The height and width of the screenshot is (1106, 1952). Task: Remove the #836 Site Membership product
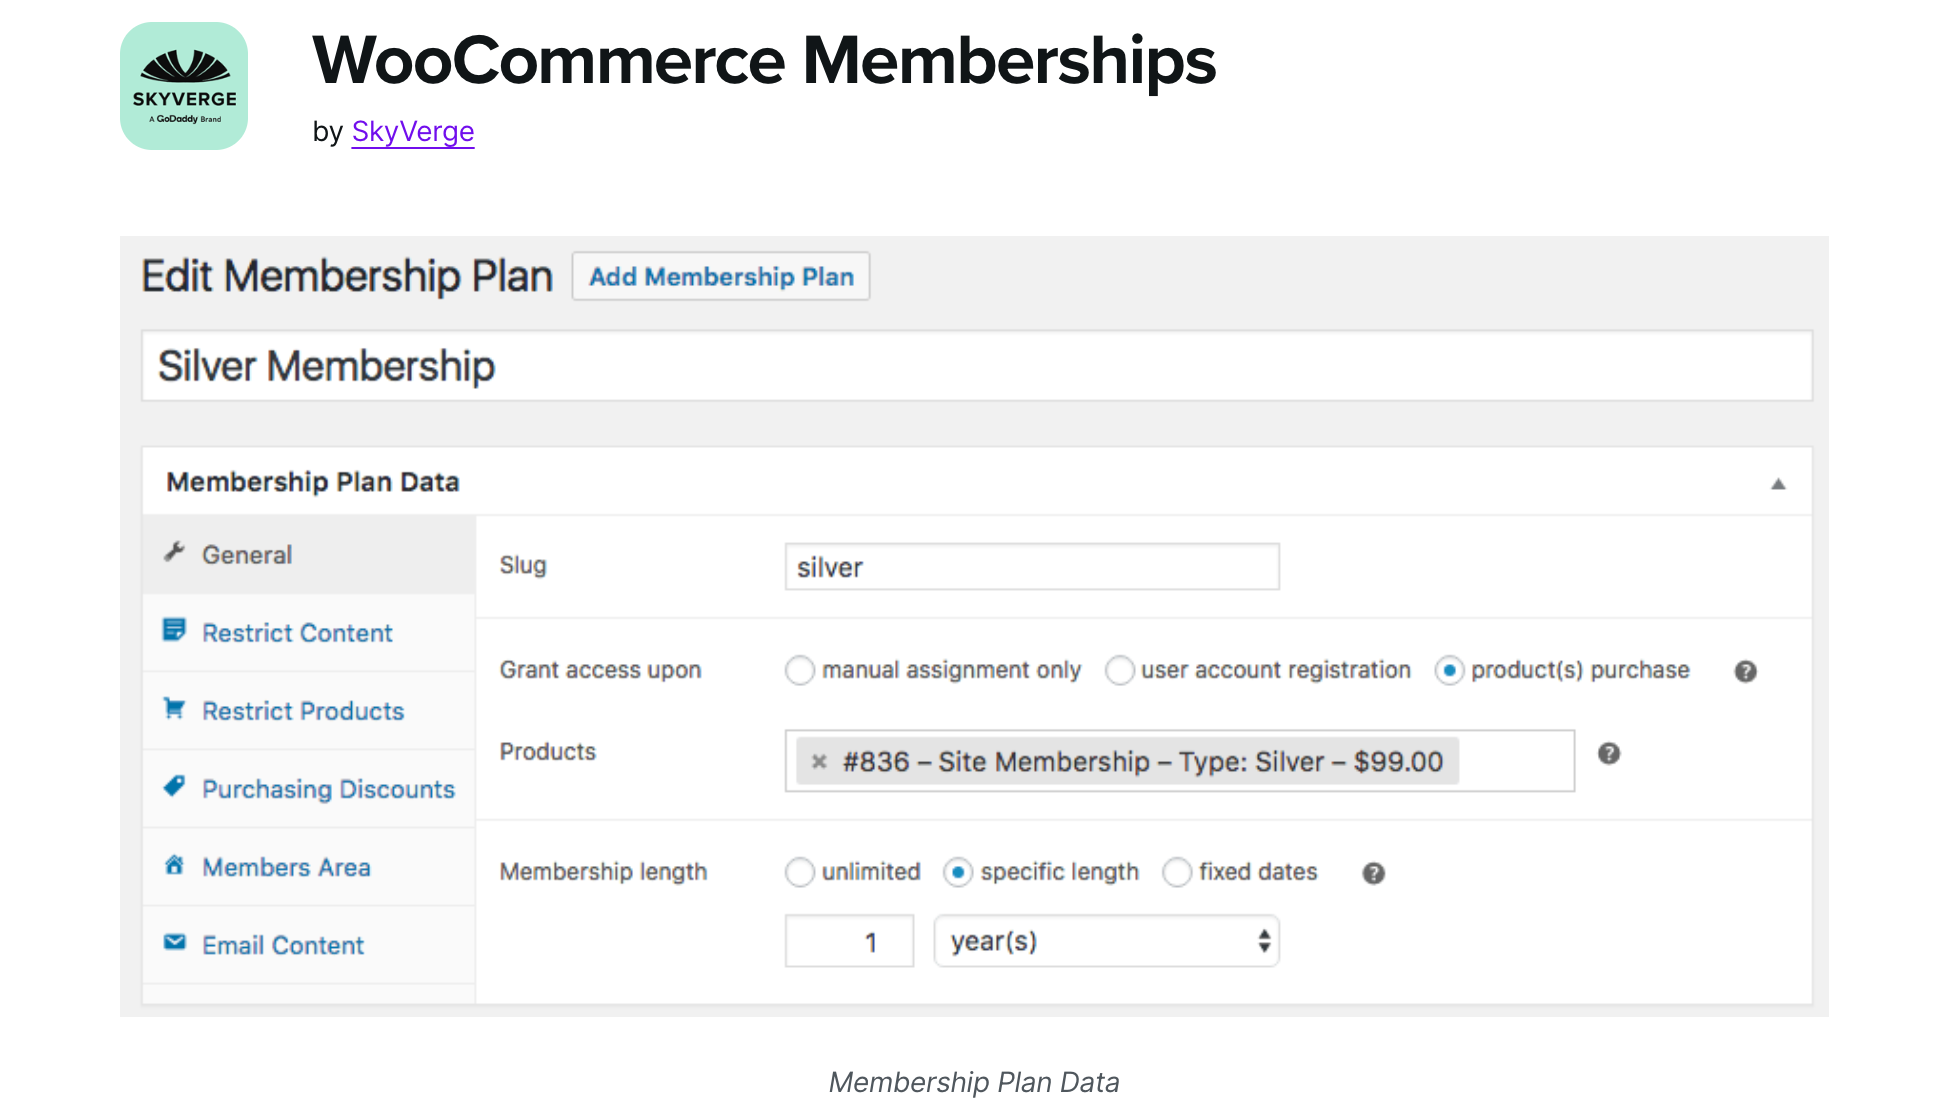(x=819, y=761)
